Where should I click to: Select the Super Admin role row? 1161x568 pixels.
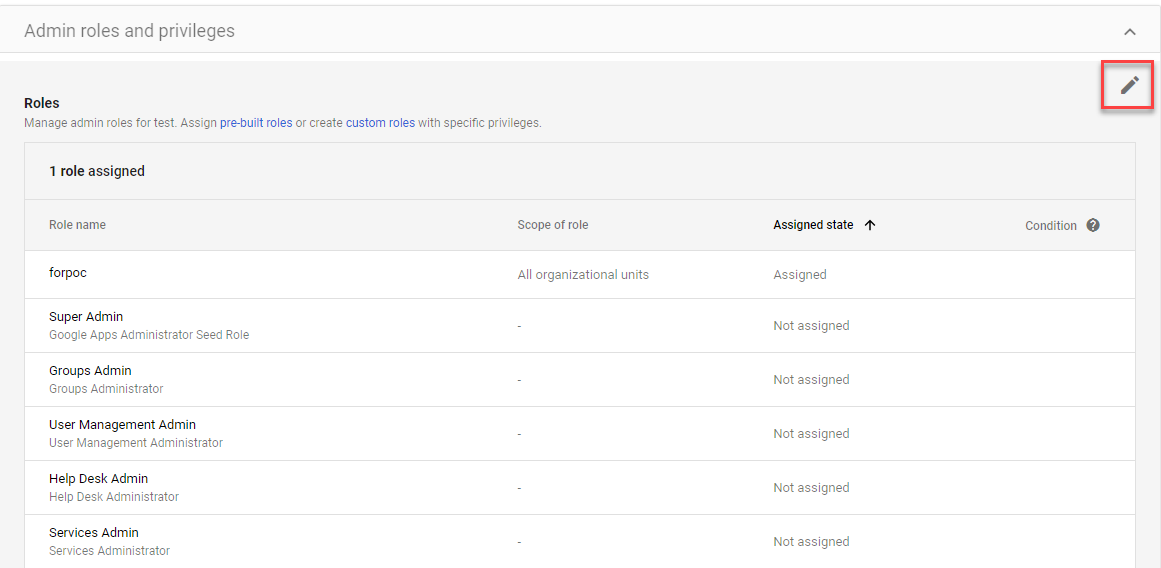point(86,317)
